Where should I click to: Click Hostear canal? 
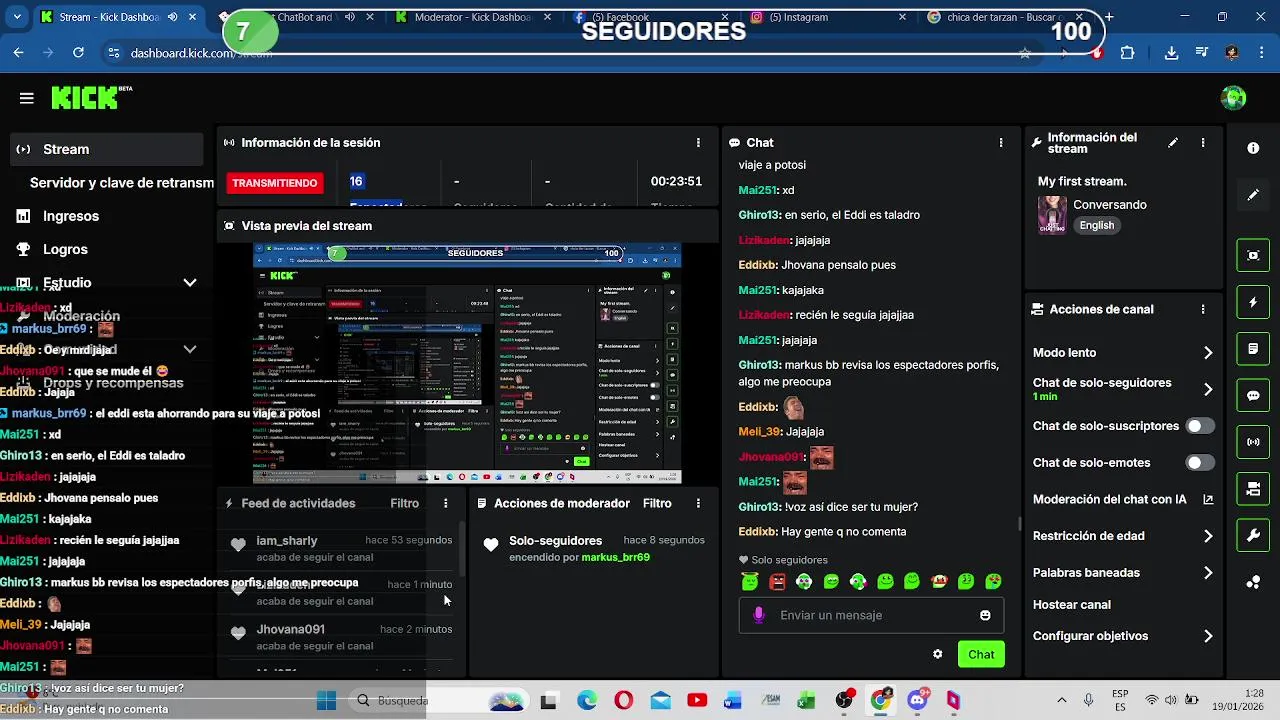click(1071, 605)
